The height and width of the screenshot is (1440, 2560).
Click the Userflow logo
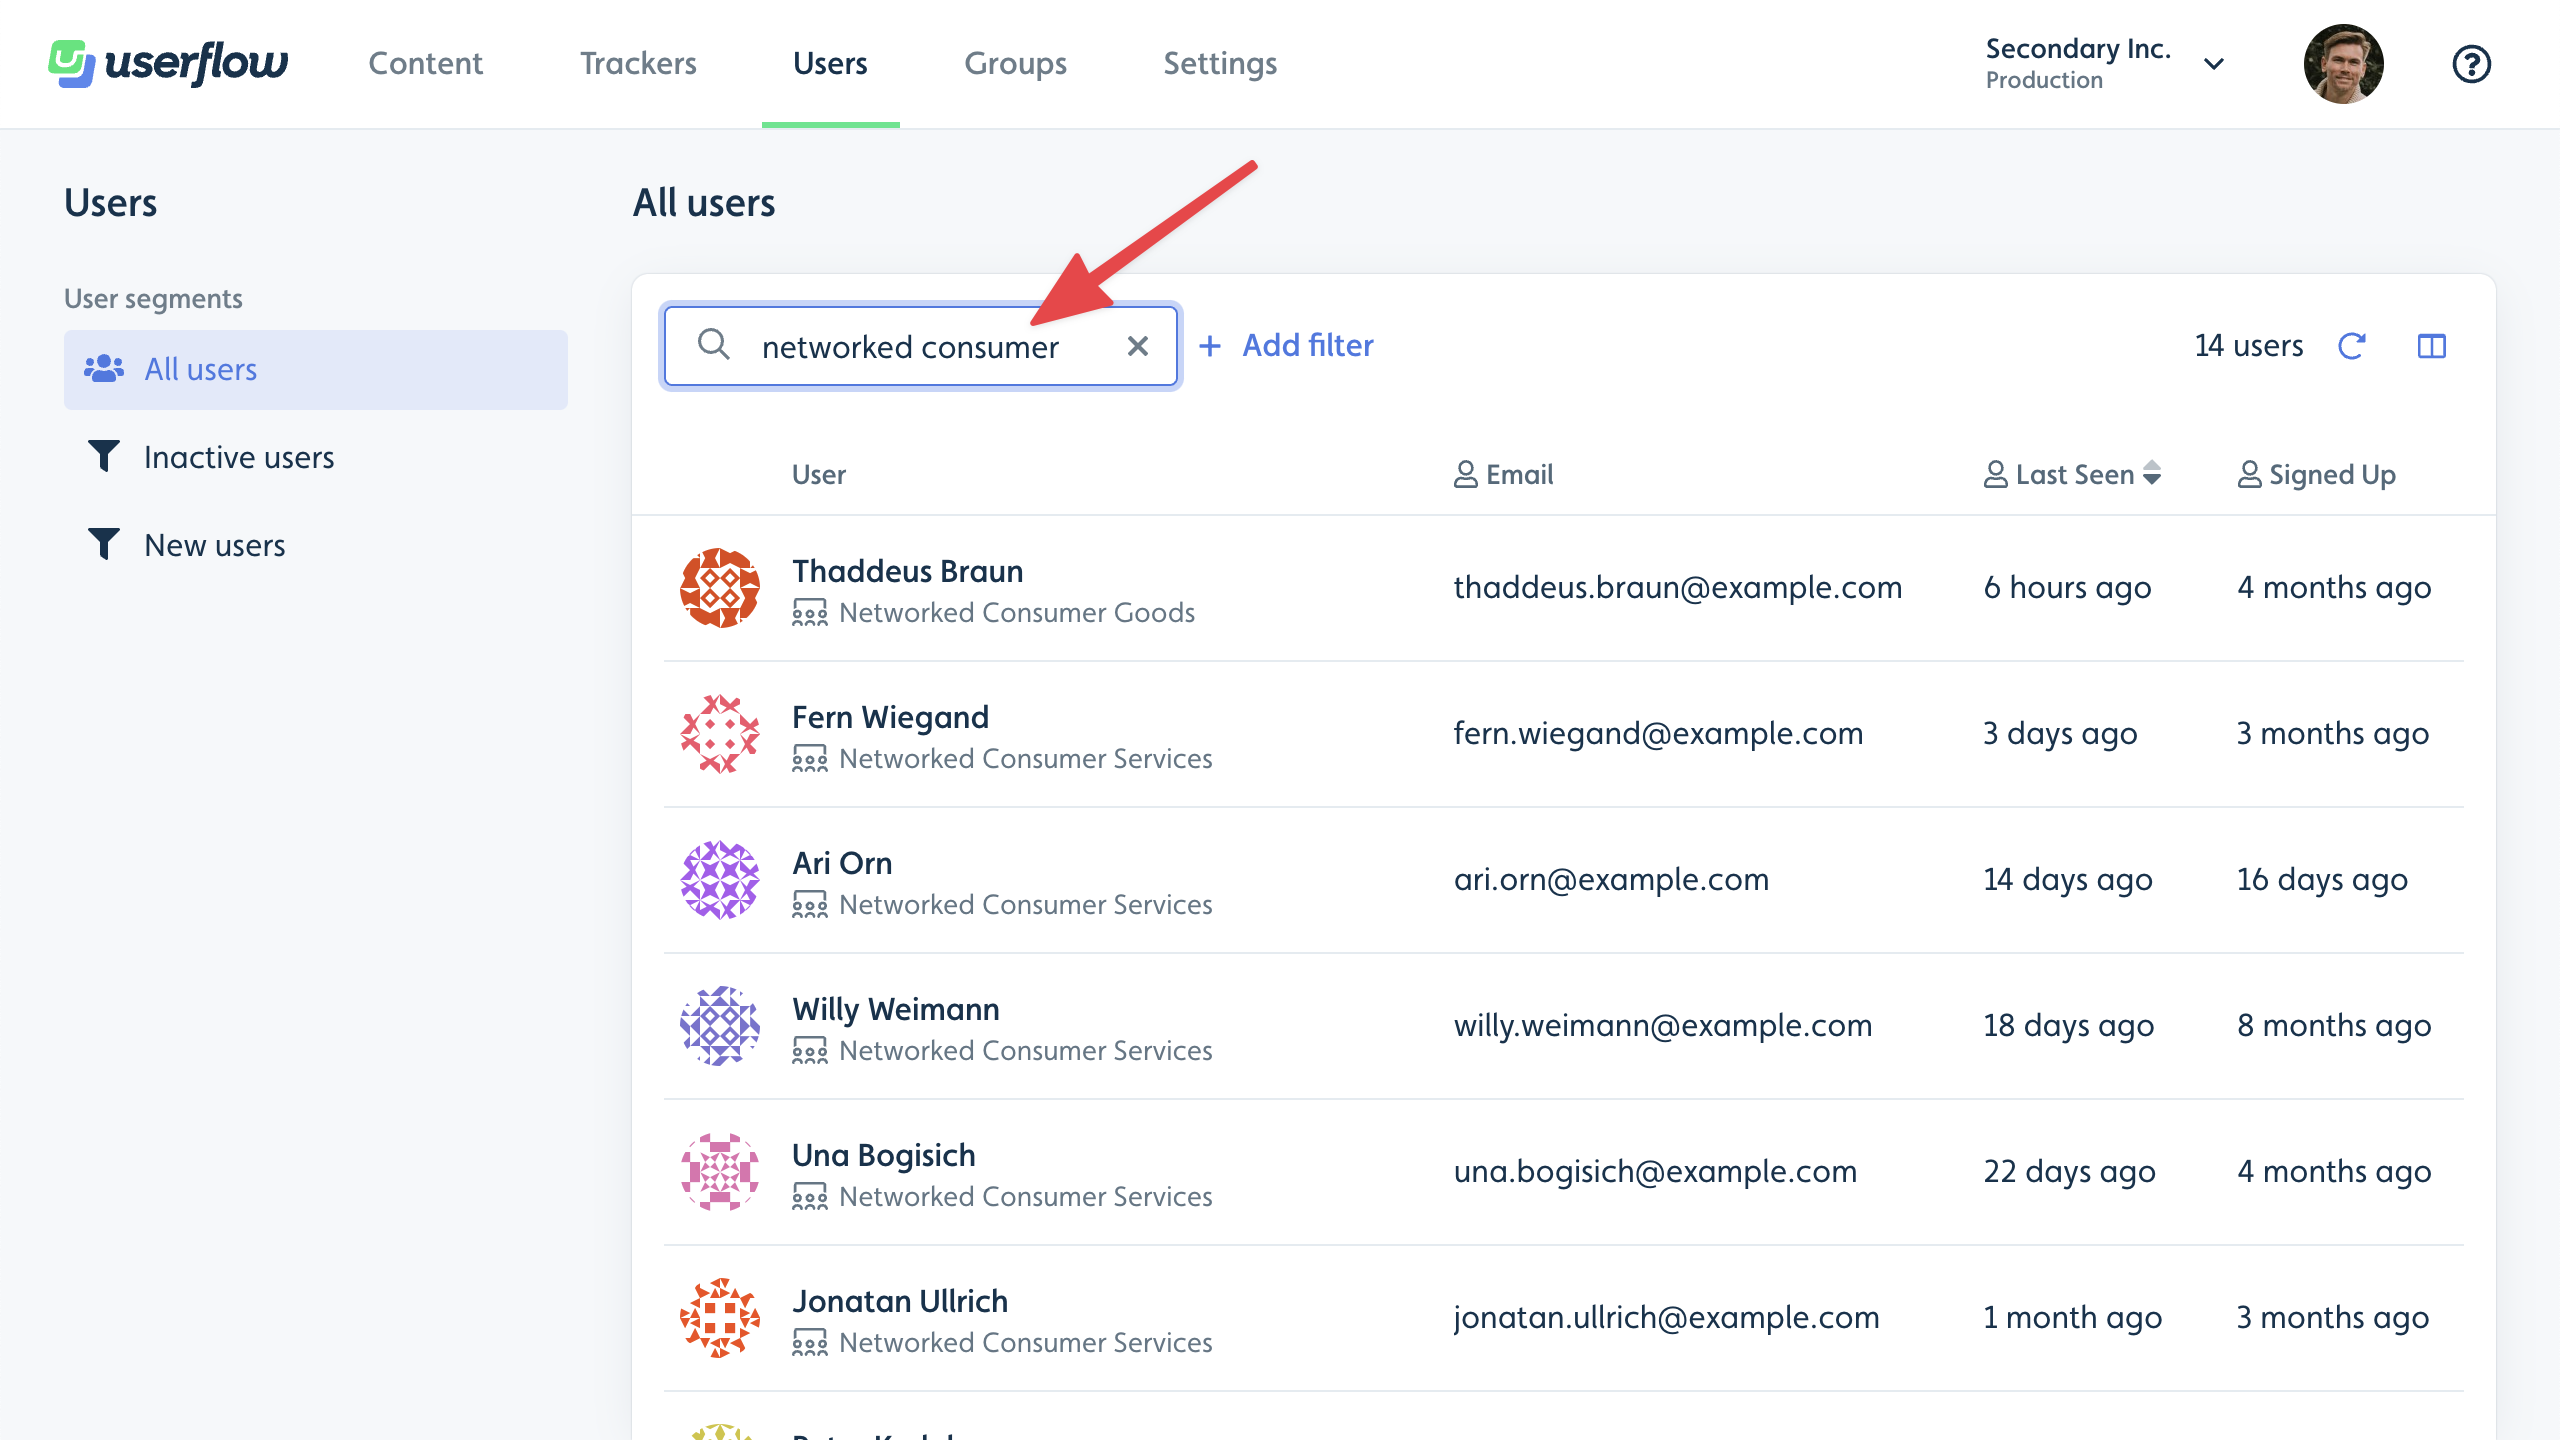click(x=168, y=63)
